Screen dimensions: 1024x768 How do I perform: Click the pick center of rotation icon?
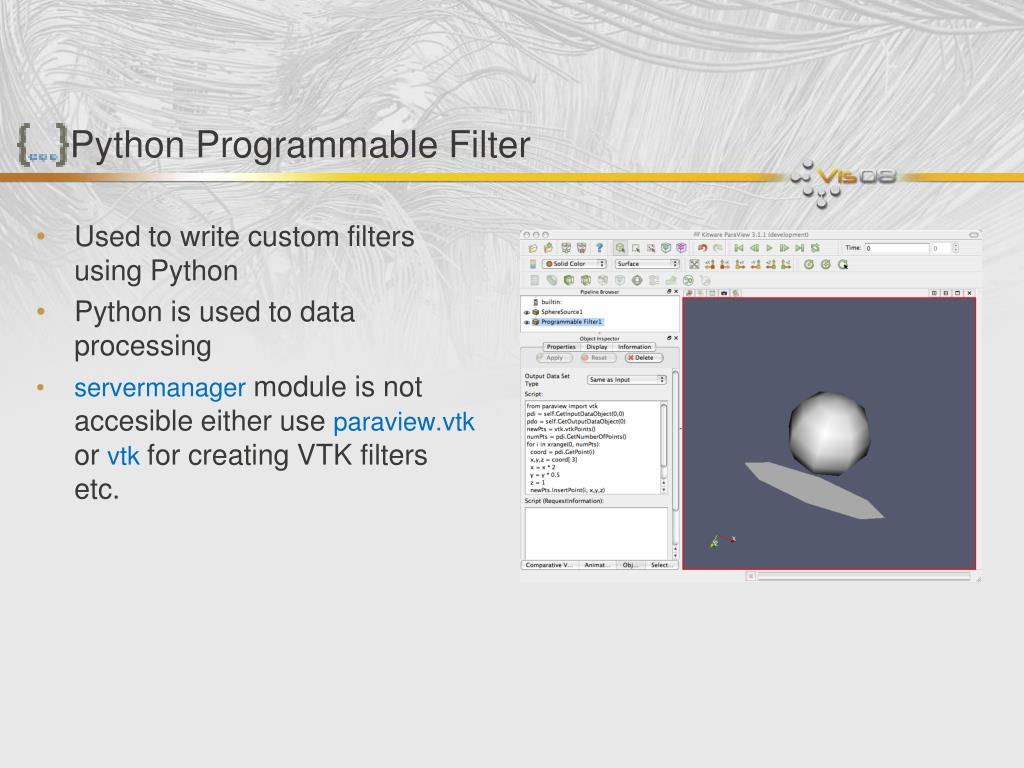point(843,264)
